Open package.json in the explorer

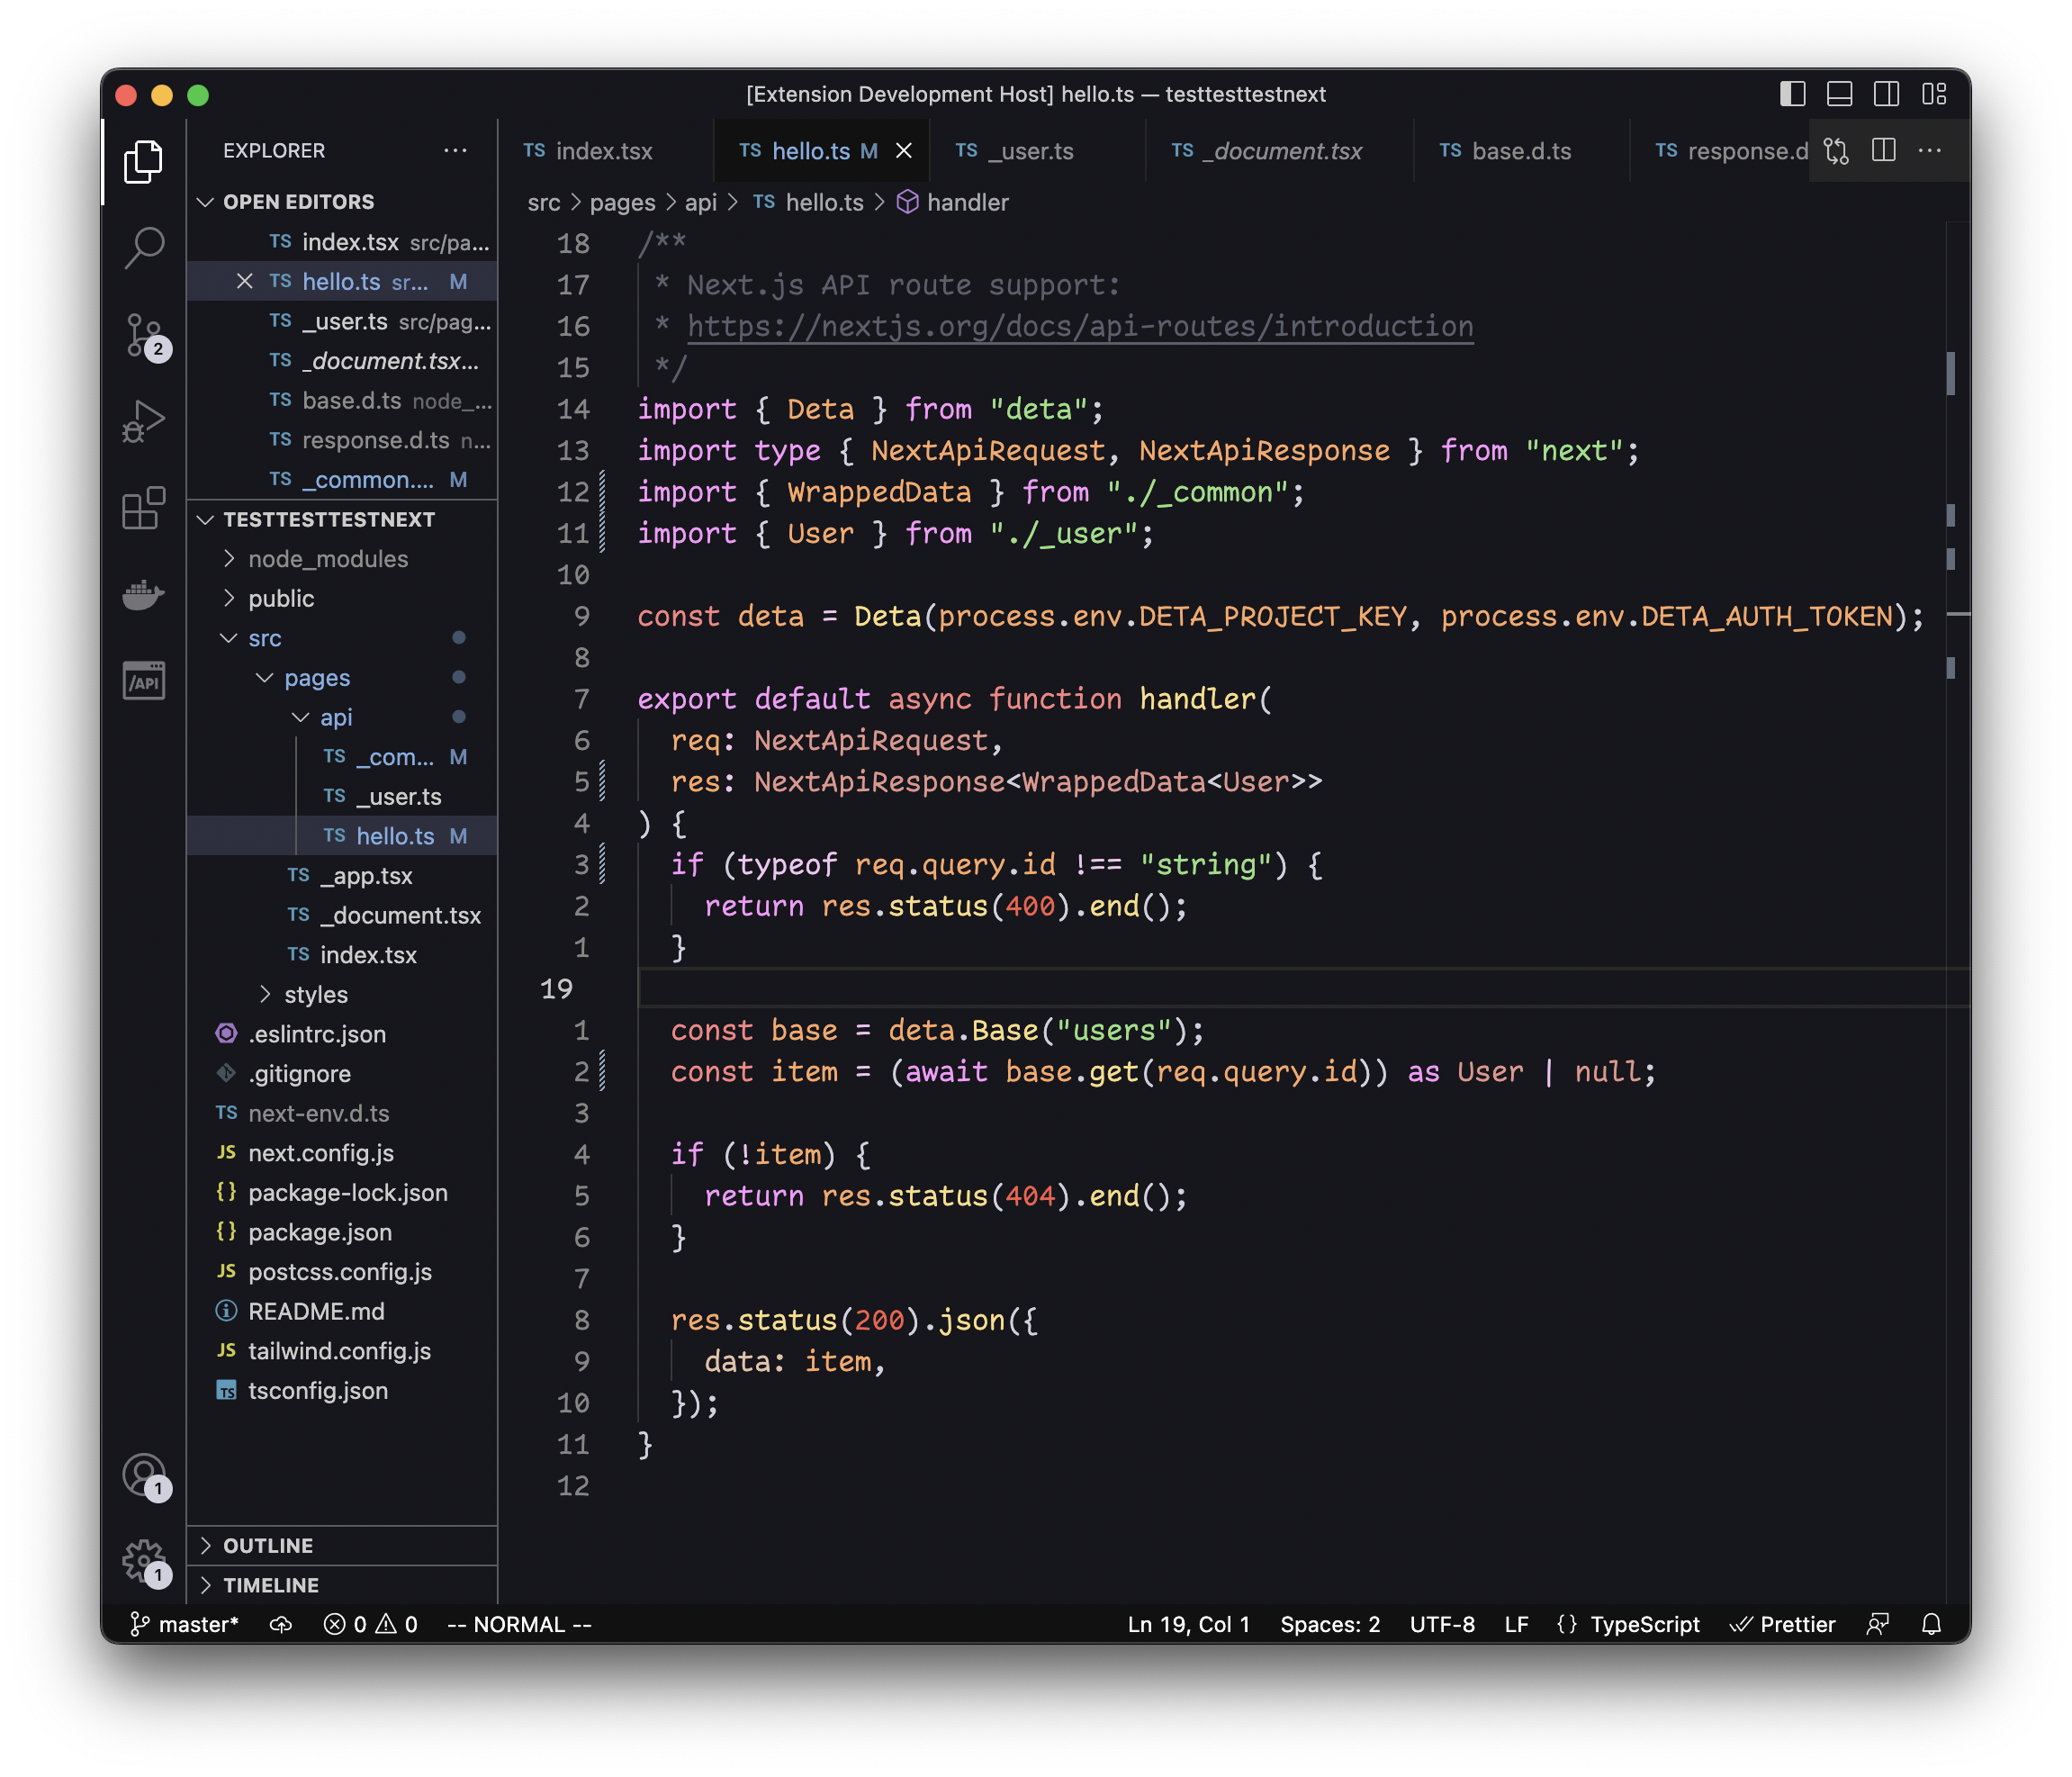(319, 1232)
